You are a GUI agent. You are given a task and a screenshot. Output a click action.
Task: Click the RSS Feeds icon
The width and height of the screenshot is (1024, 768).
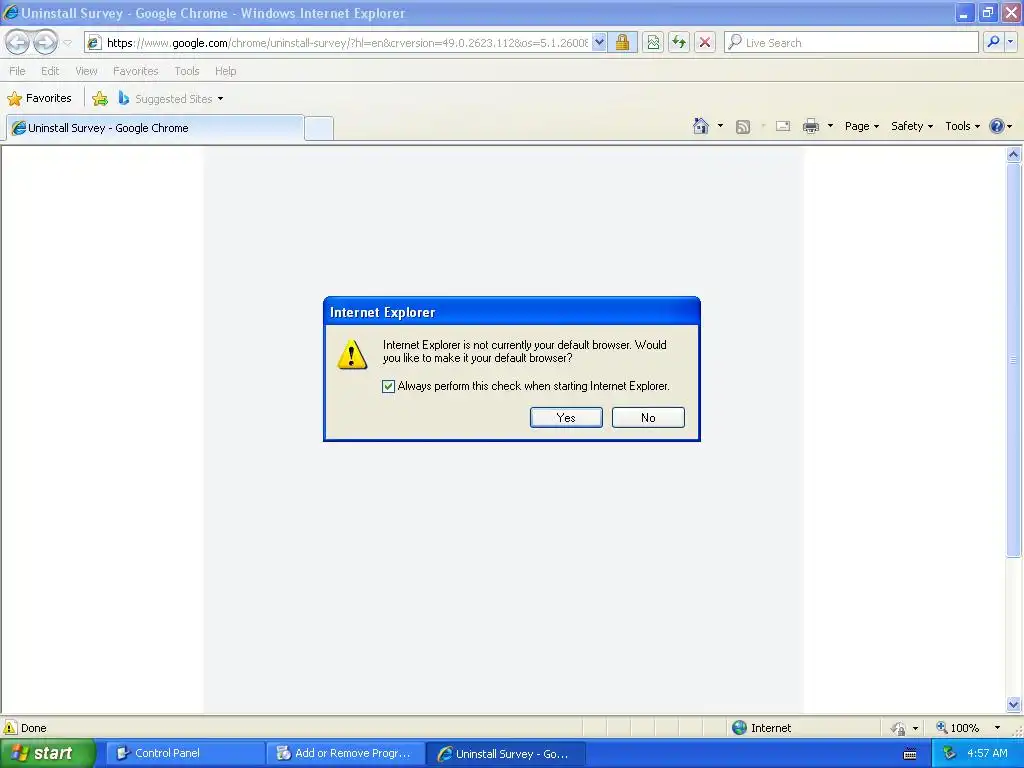(x=743, y=127)
